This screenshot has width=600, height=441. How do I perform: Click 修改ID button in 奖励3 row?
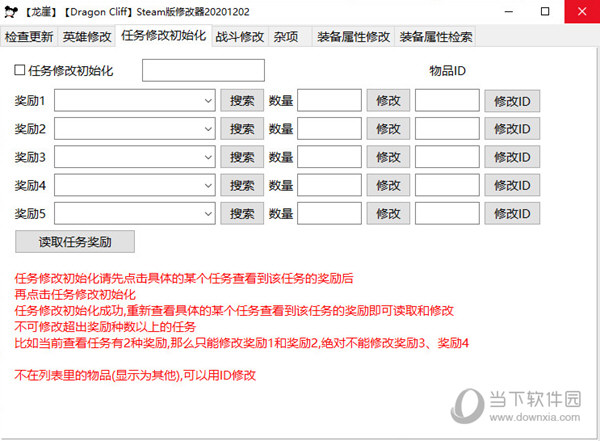tap(512, 157)
